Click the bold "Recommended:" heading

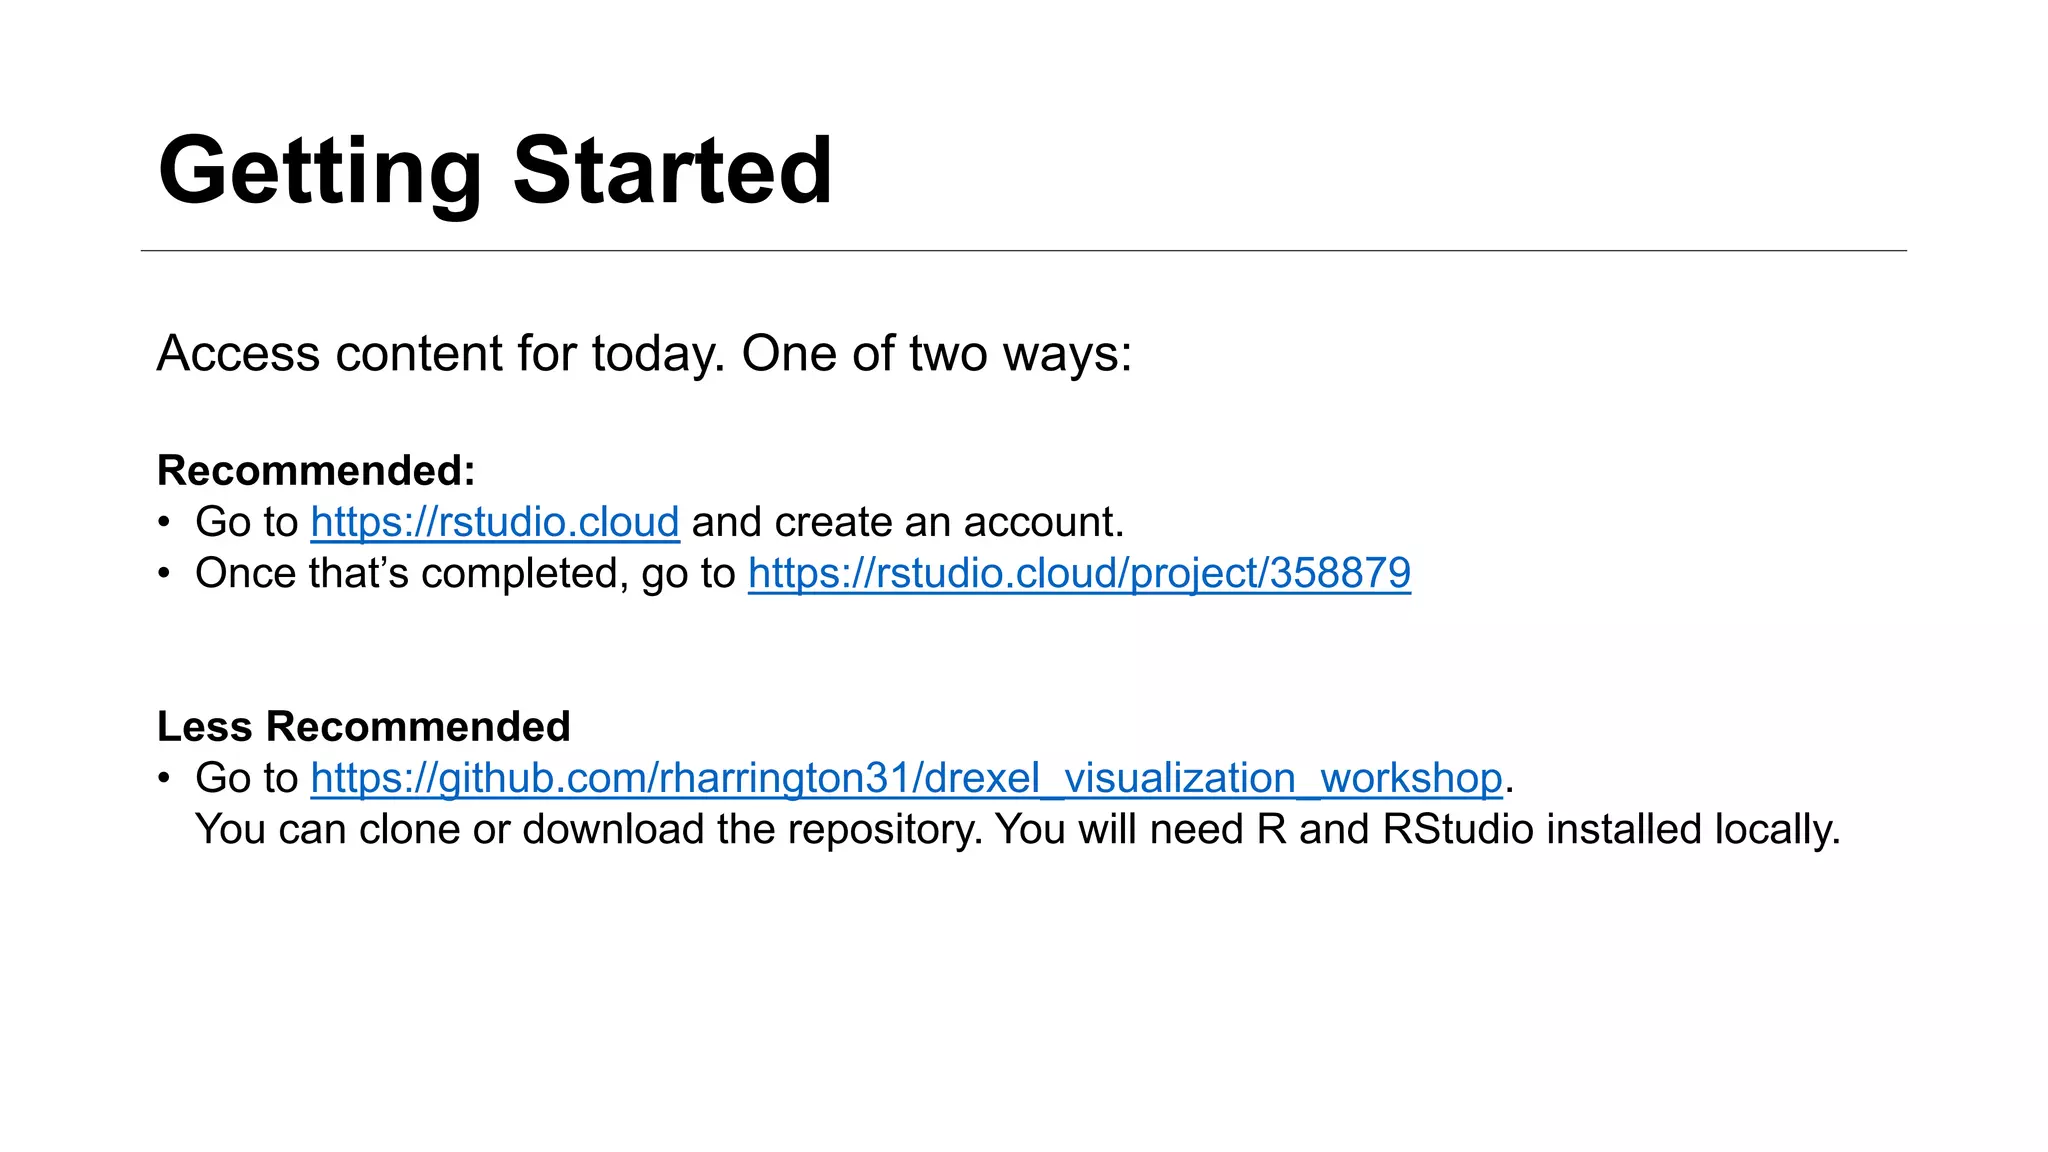click(x=316, y=470)
